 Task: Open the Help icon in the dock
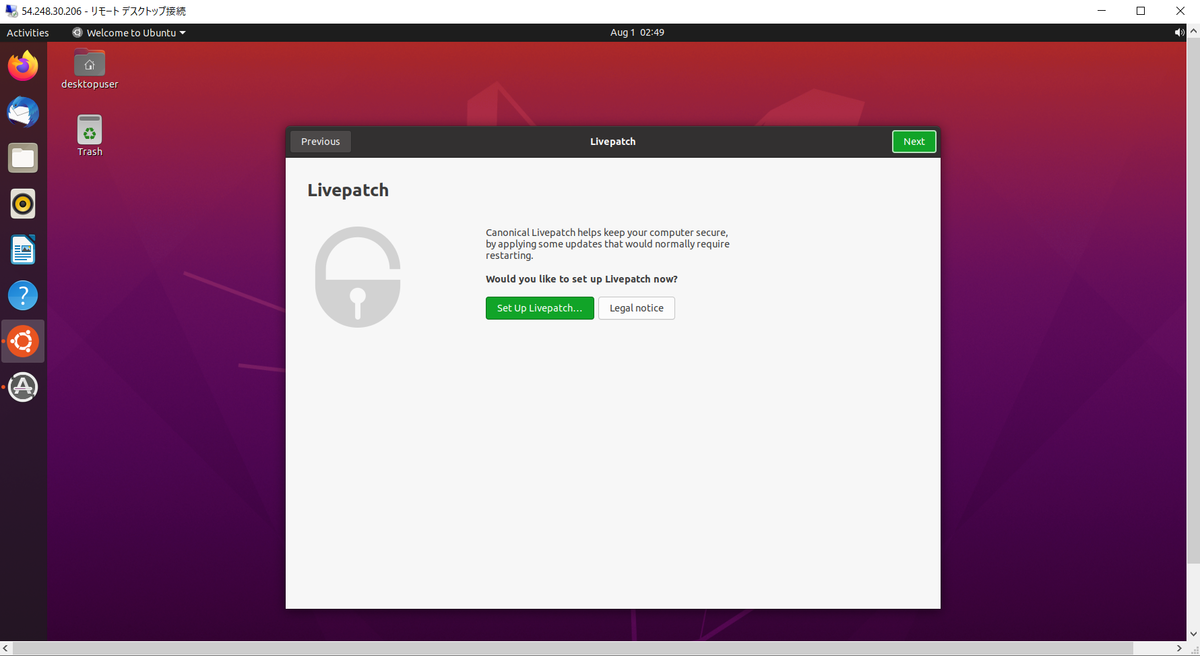(23, 295)
